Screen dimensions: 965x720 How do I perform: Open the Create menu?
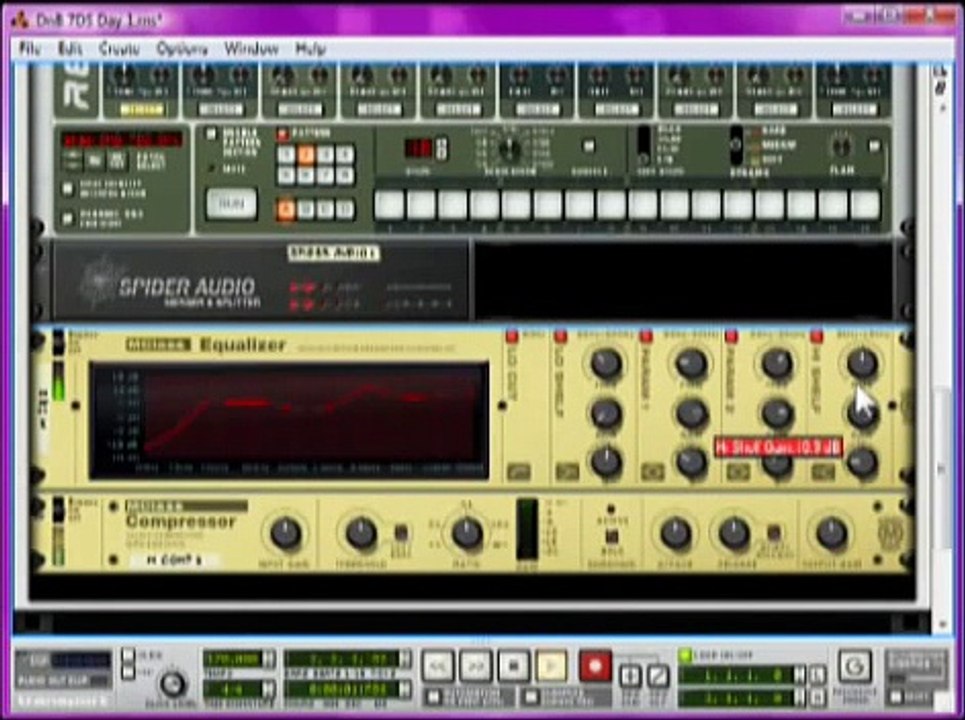point(119,48)
